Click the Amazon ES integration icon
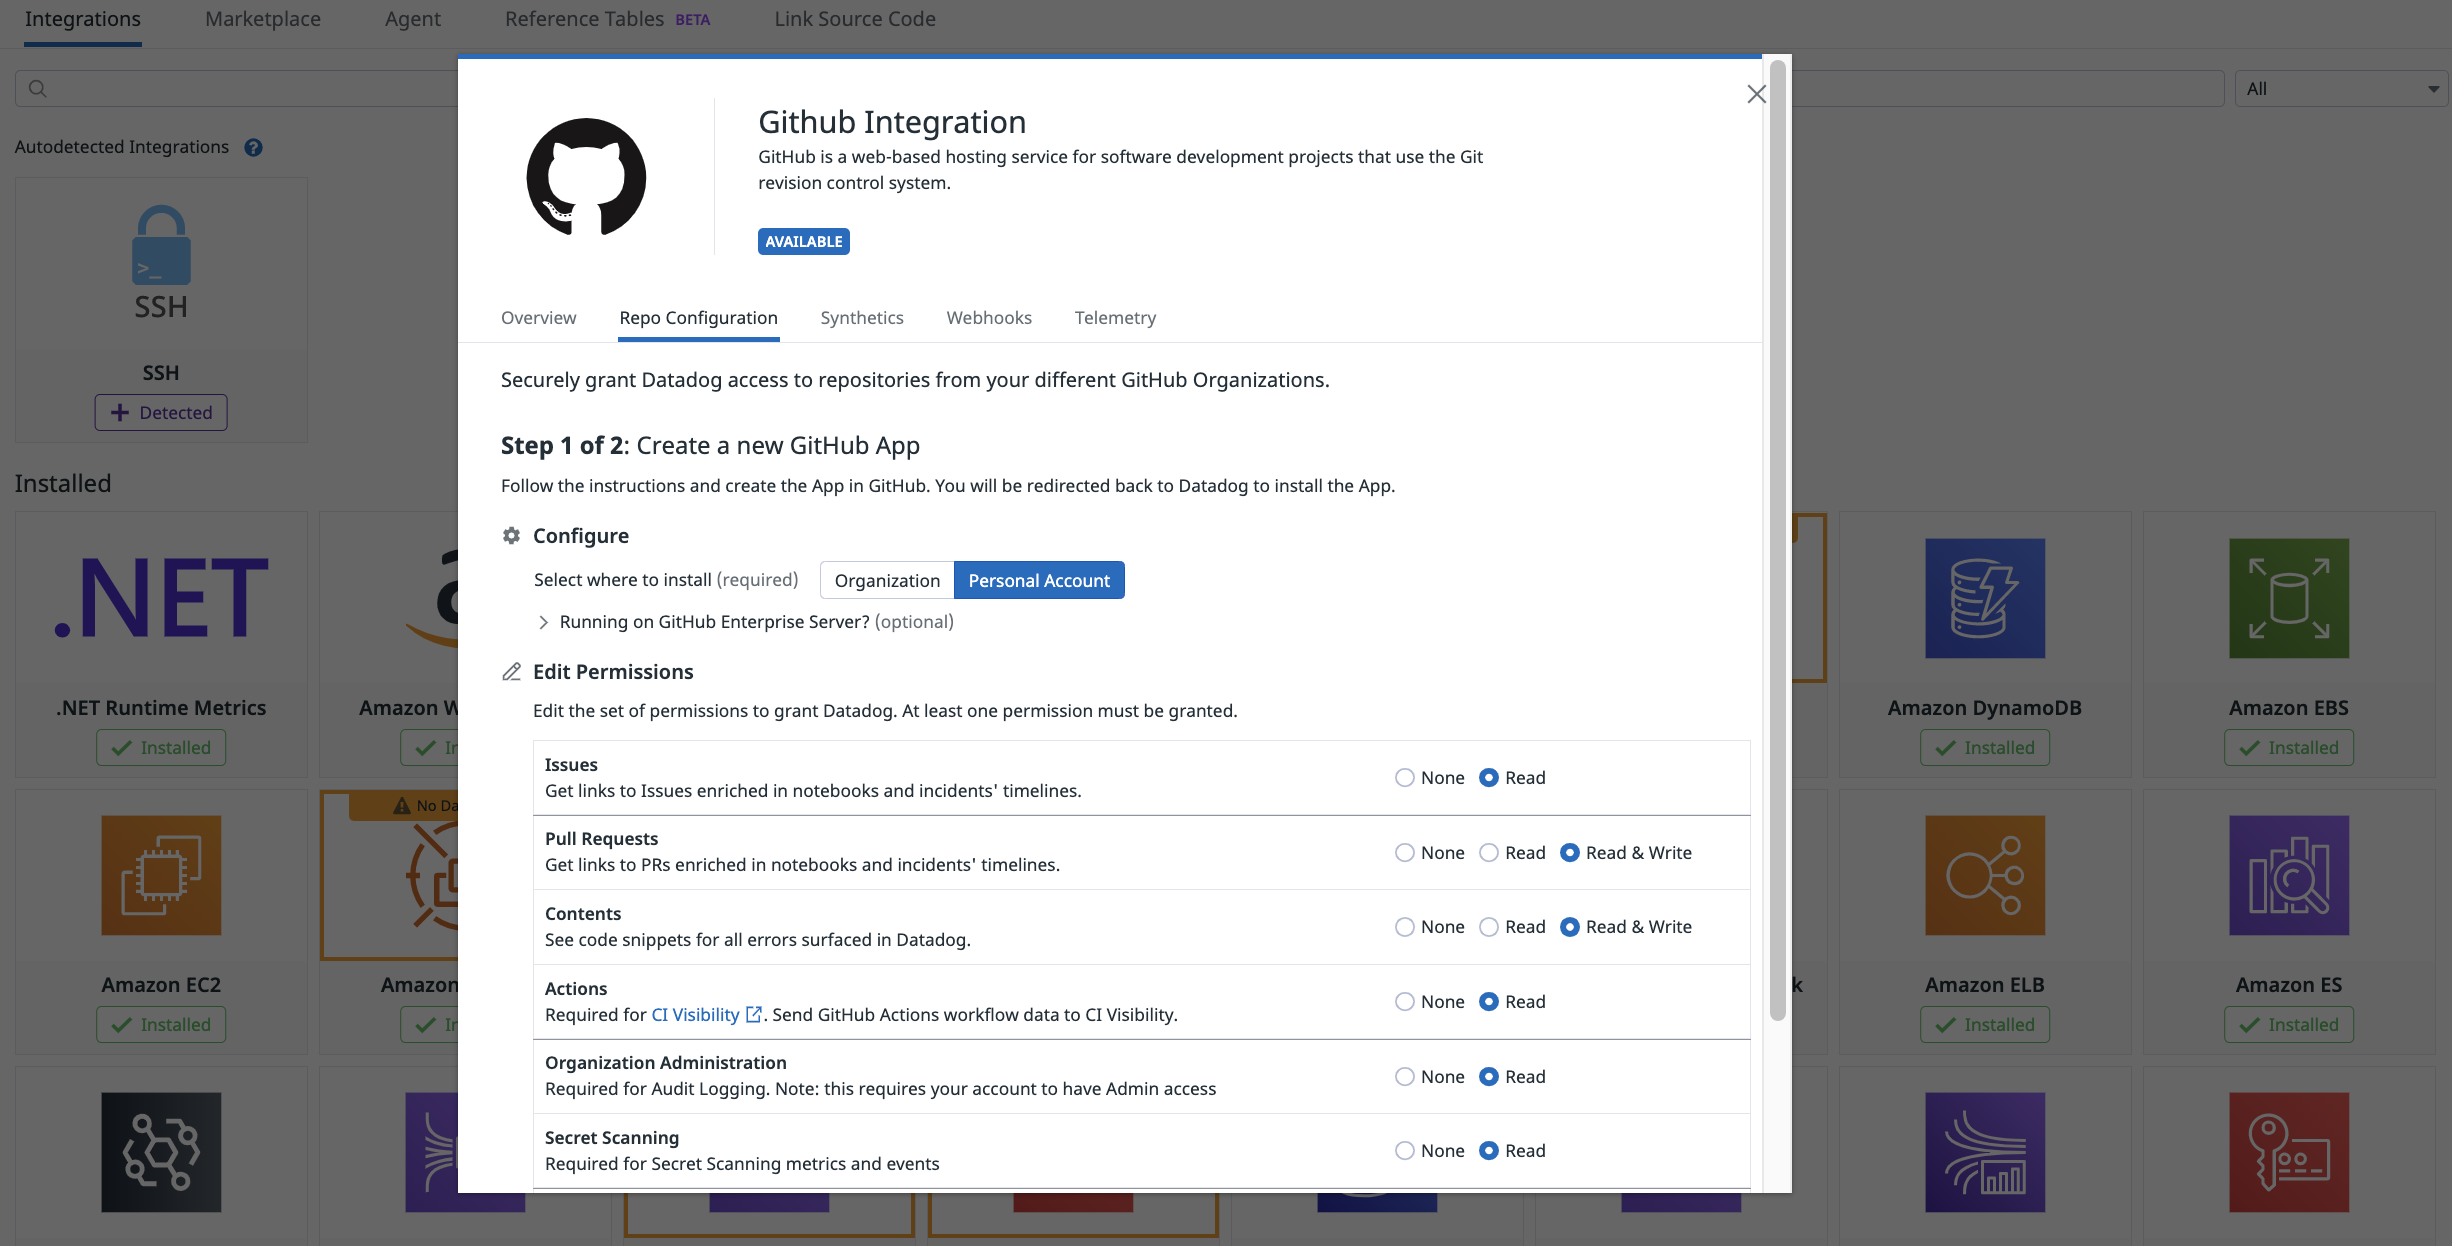 (x=2288, y=875)
